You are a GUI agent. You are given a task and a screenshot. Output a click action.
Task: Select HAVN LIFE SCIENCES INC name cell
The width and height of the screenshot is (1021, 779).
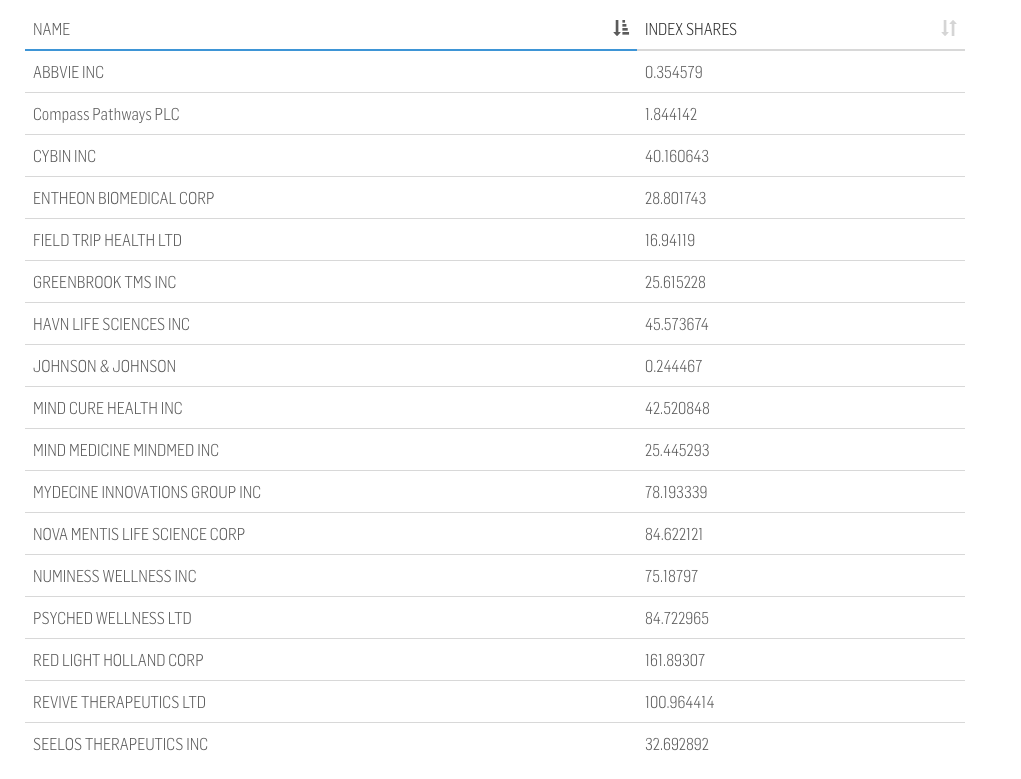[111, 324]
